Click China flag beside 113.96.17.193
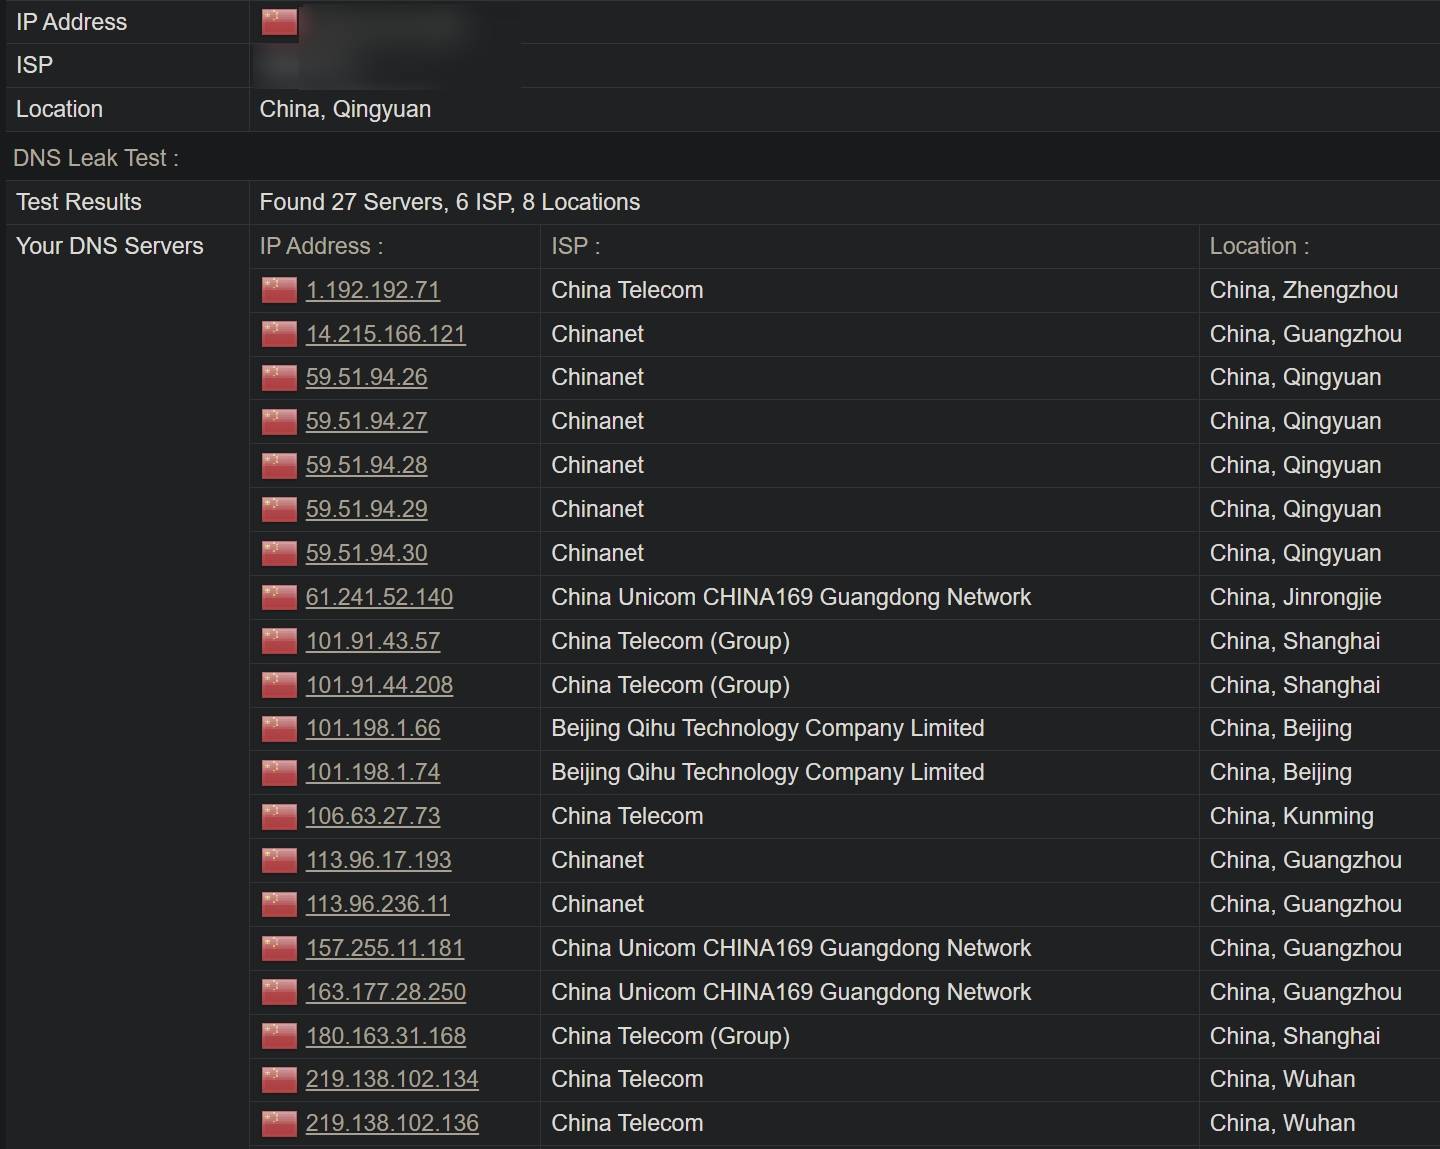1440x1149 pixels. coord(279,860)
